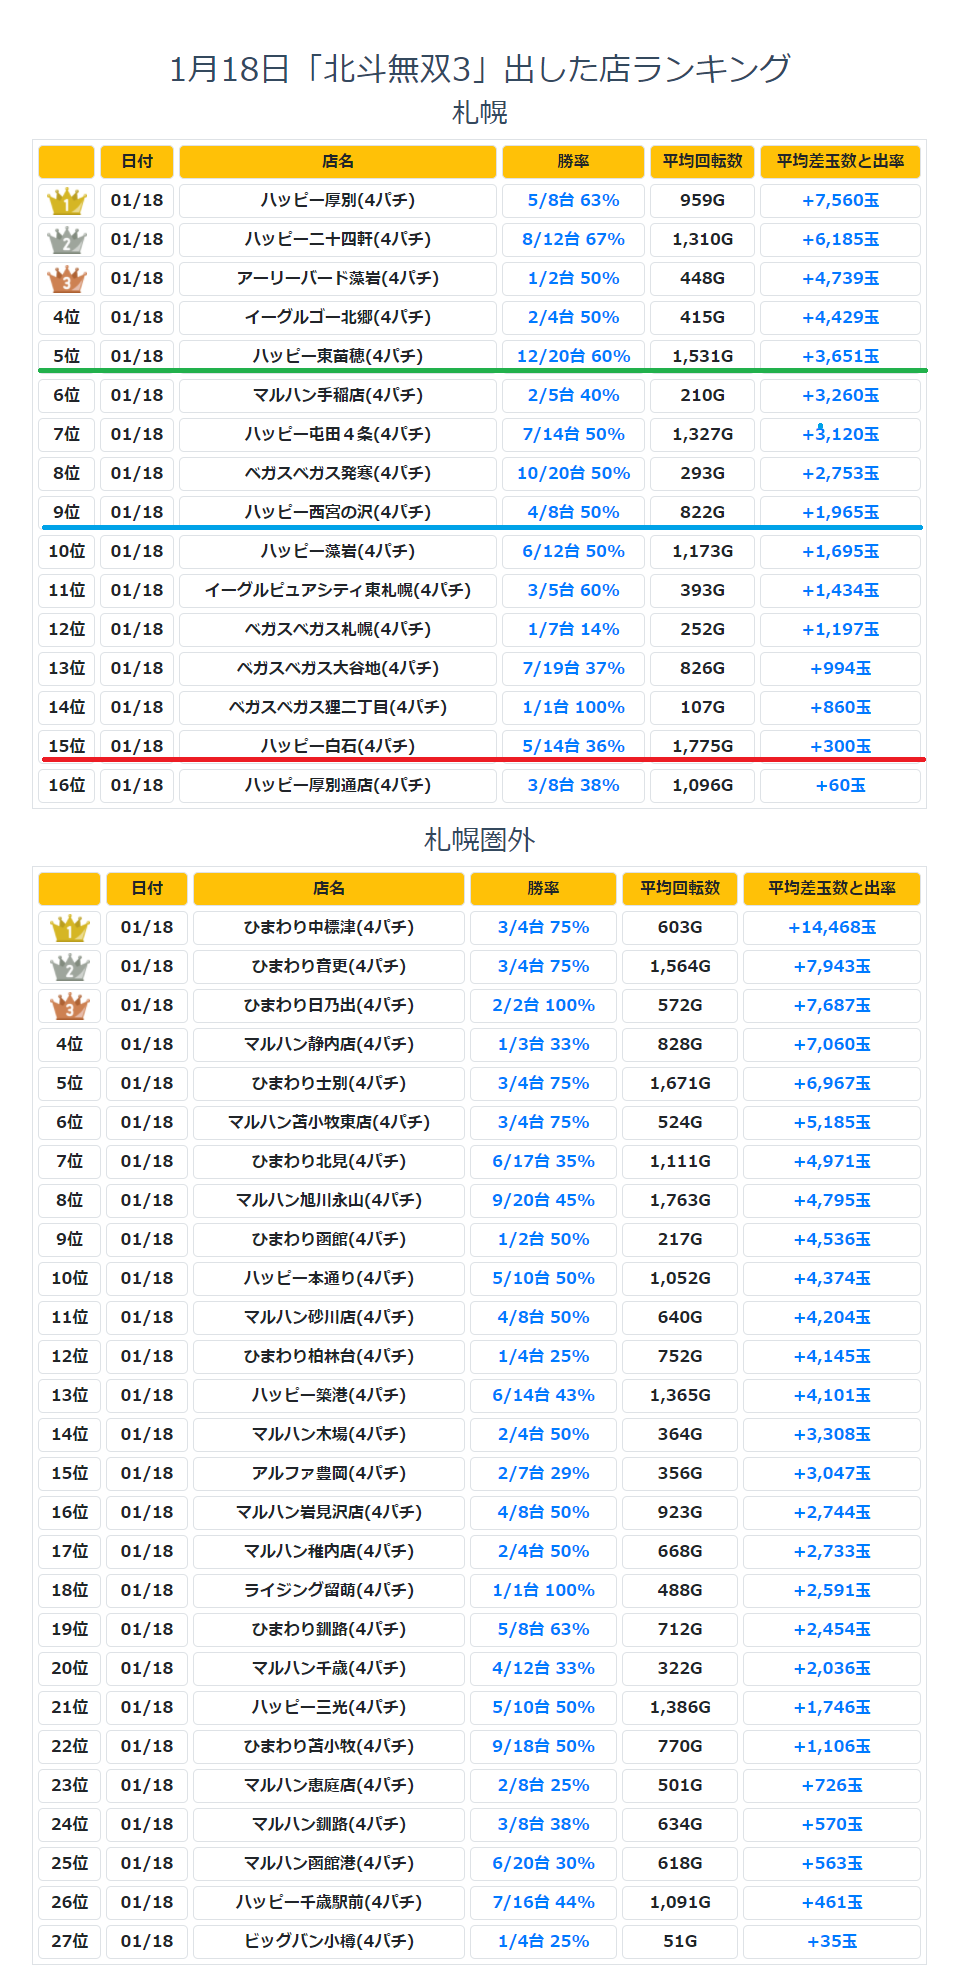Click the silver crown icon for ハッピー二十四軒
Viewport: 980px width, 1981px height.
click(x=67, y=240)
